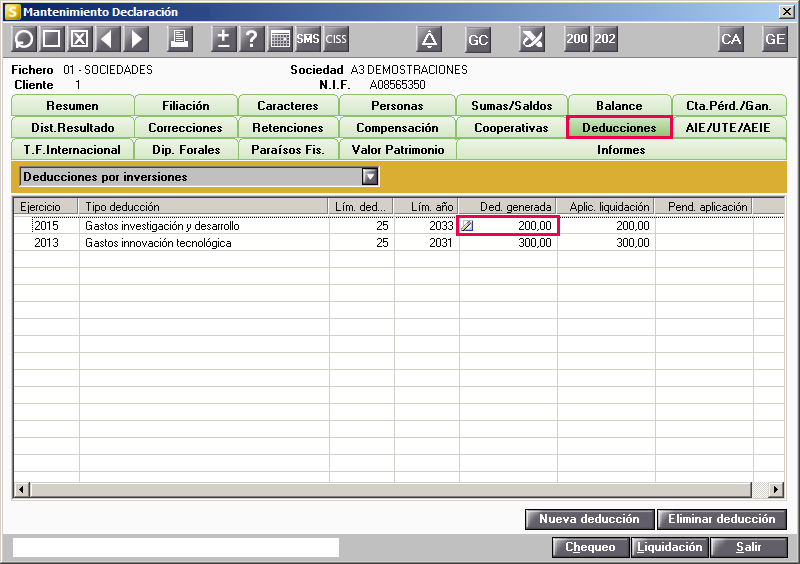Click the GE toolbar icon
This screenshot has width=800, height=564.
774,39
